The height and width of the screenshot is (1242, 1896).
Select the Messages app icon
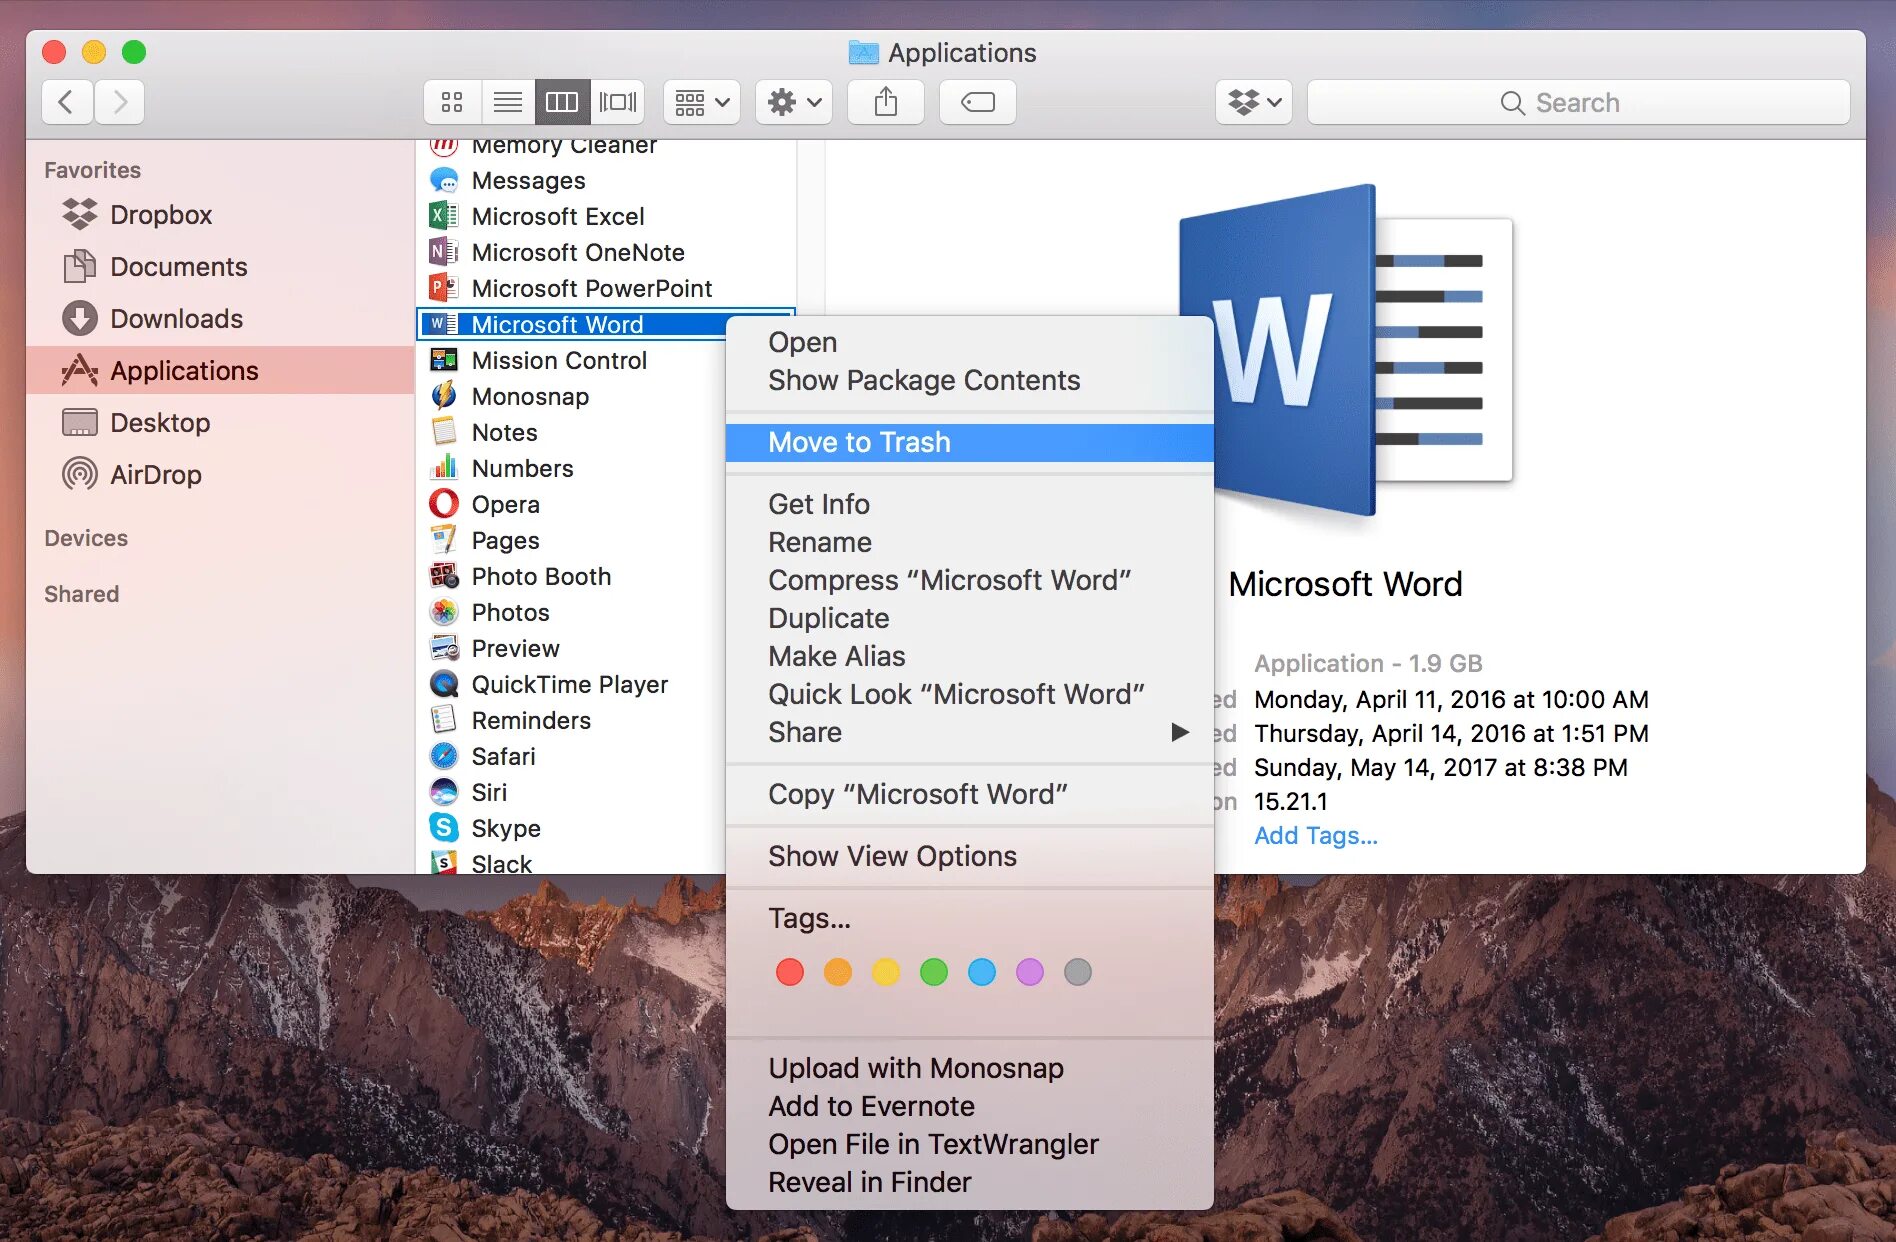point(444,181)
